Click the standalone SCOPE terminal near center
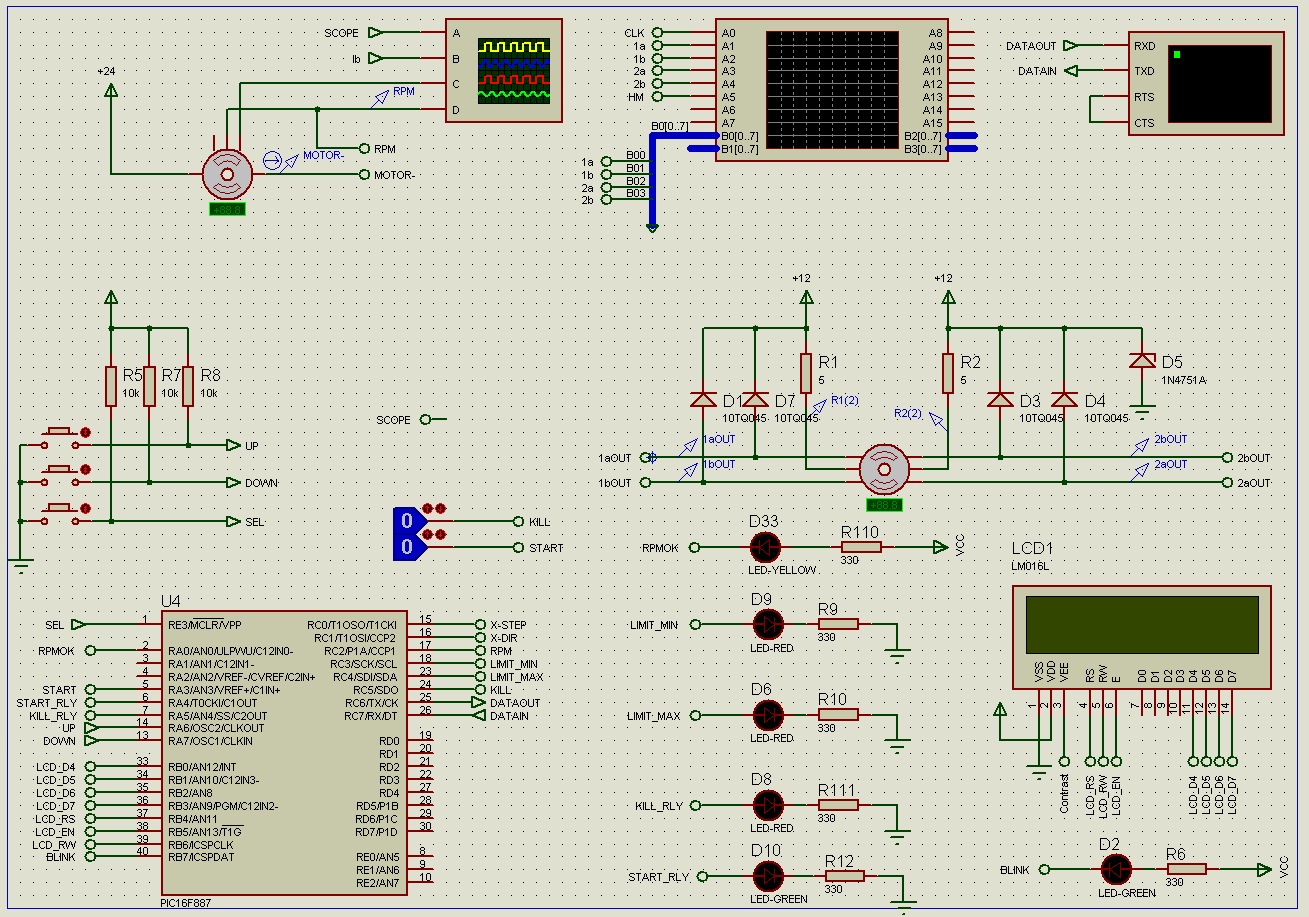Image resolution: width=1309 pixels, height=917 pixels. tap(427, 420)
